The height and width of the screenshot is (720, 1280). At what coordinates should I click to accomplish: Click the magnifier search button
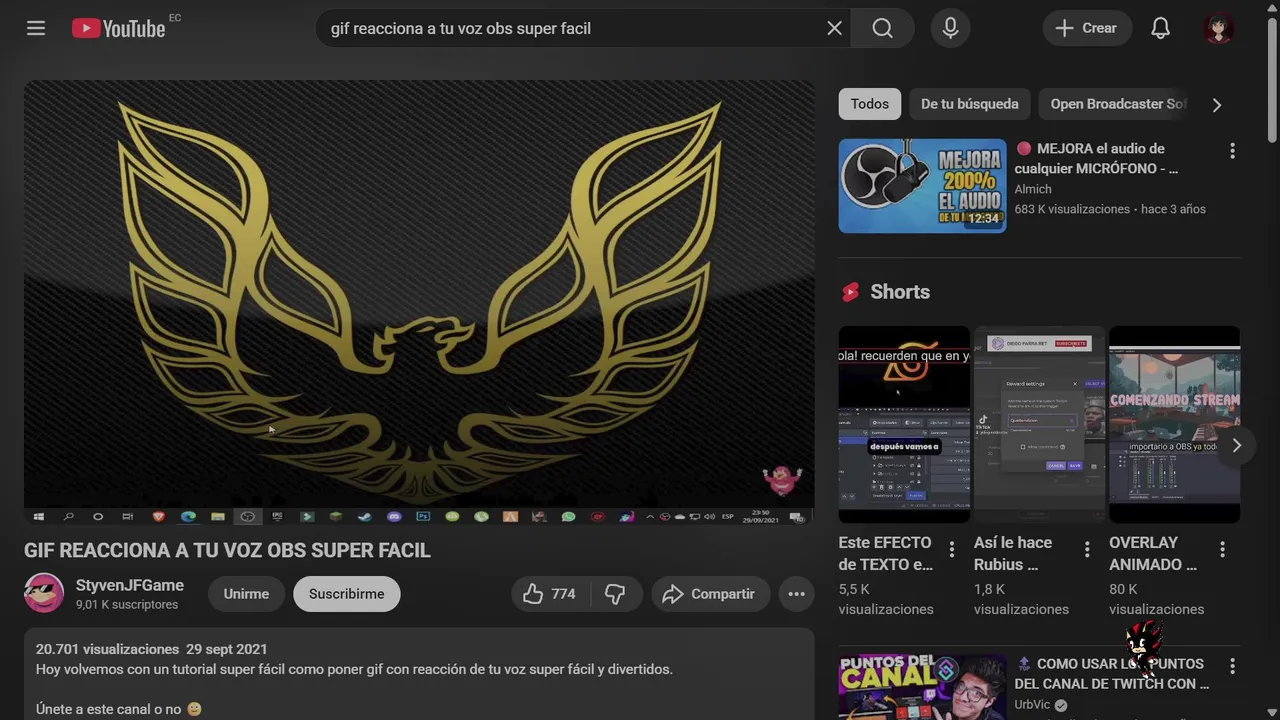pyautogui.click(x=882, y=28)
